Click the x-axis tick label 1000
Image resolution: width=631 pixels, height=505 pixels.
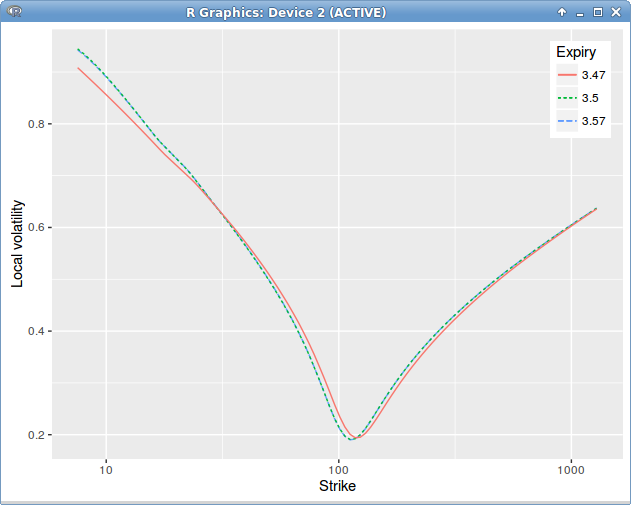point(571,470)
